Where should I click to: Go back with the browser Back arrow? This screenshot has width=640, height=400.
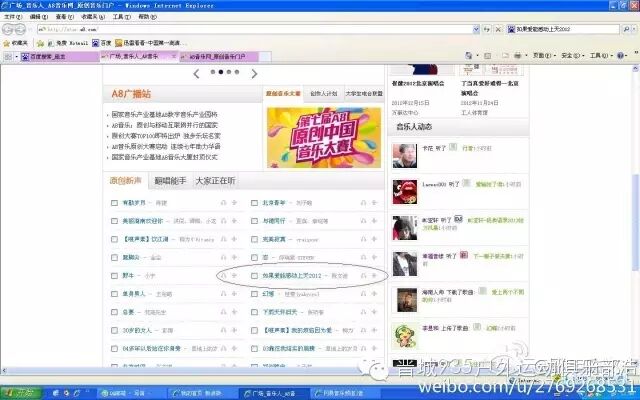[8, 29]
